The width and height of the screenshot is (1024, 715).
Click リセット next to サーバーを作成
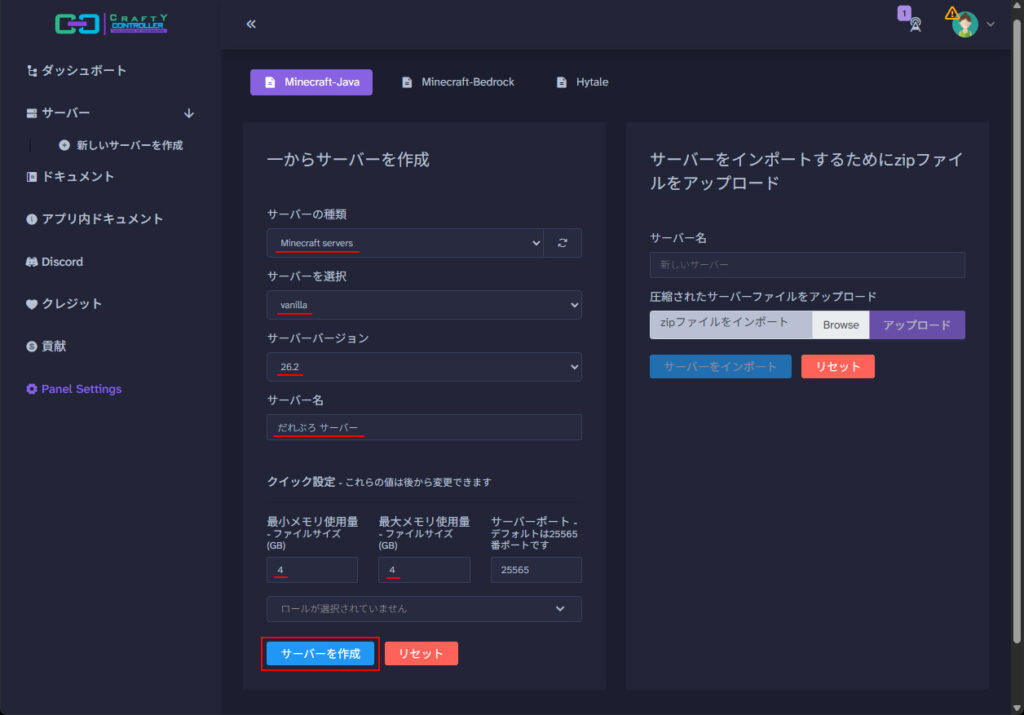click(x=421, y=654)
